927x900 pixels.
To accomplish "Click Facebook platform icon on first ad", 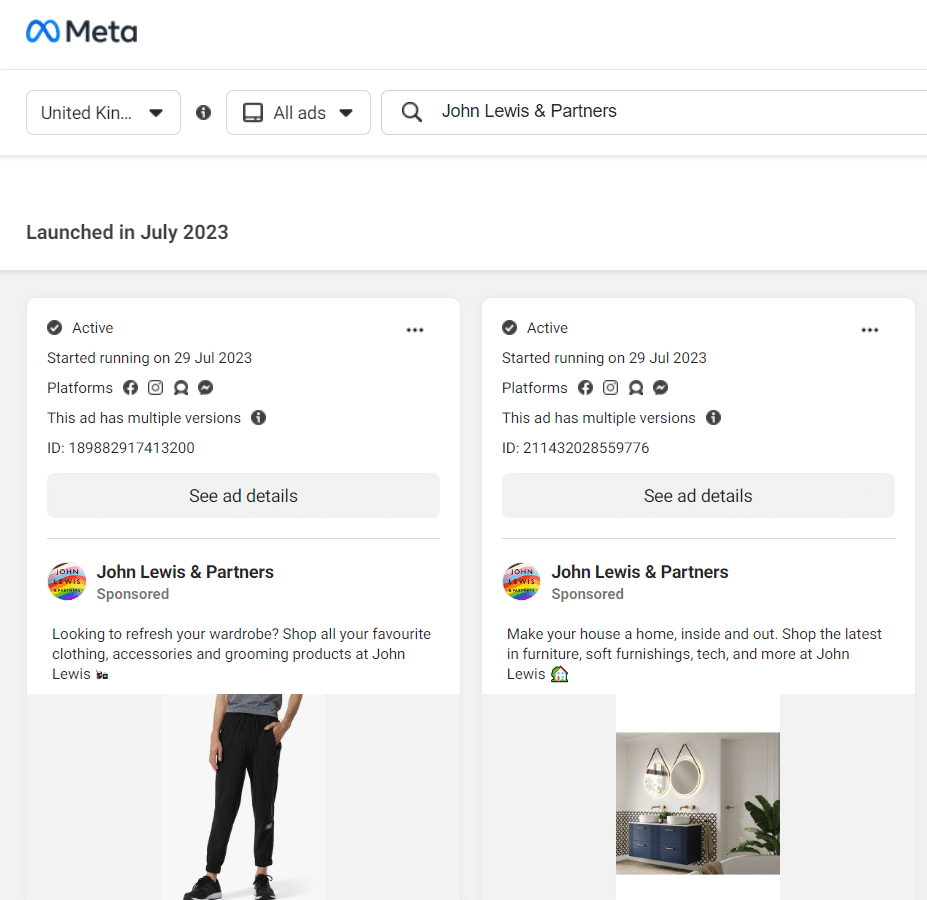I will 130,388.
